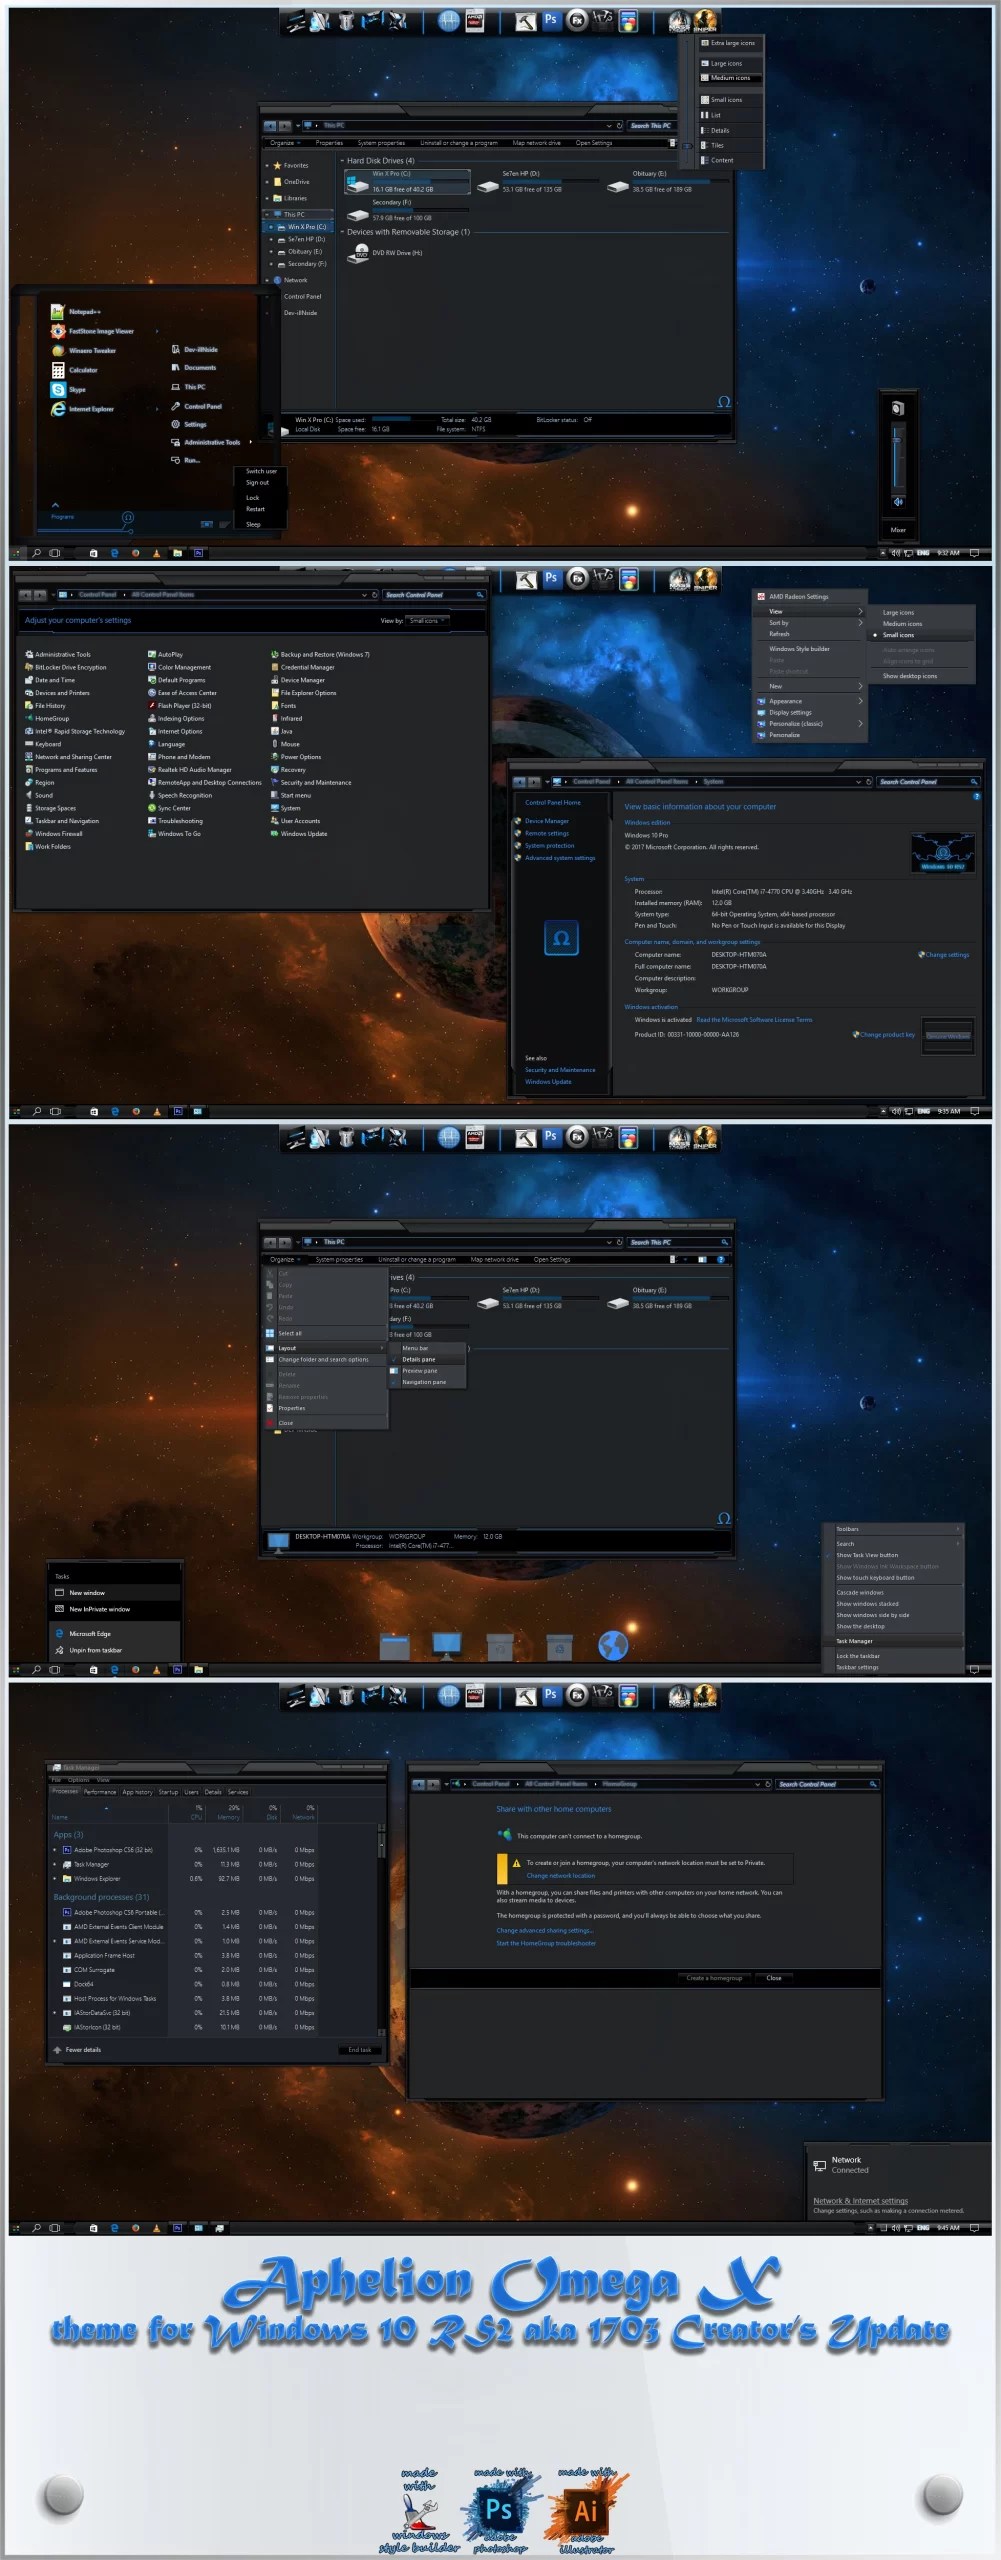The width and height of the screenshot is (1001, 2560).
Task: Open Flash Player (32-bit) control panel item
Action: coord(180,706)
